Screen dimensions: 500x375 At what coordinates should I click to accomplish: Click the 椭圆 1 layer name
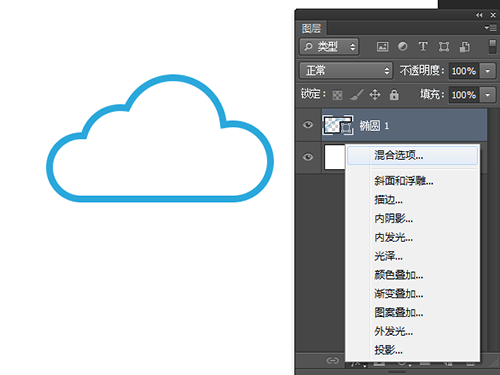point(374,126)
